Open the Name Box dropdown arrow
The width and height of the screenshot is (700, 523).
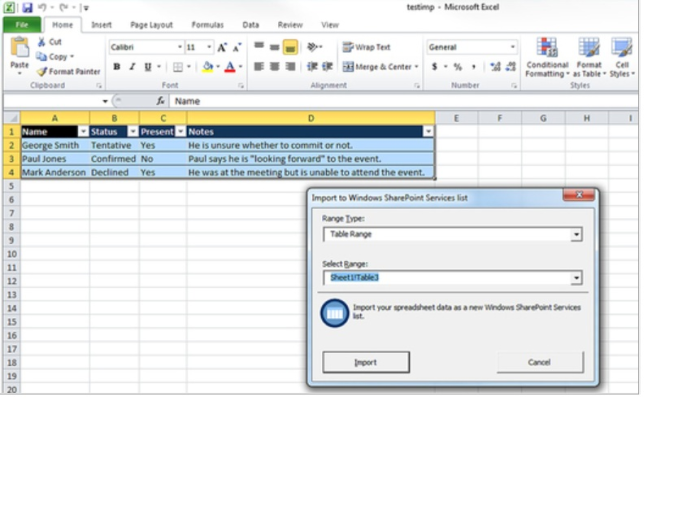105,101
